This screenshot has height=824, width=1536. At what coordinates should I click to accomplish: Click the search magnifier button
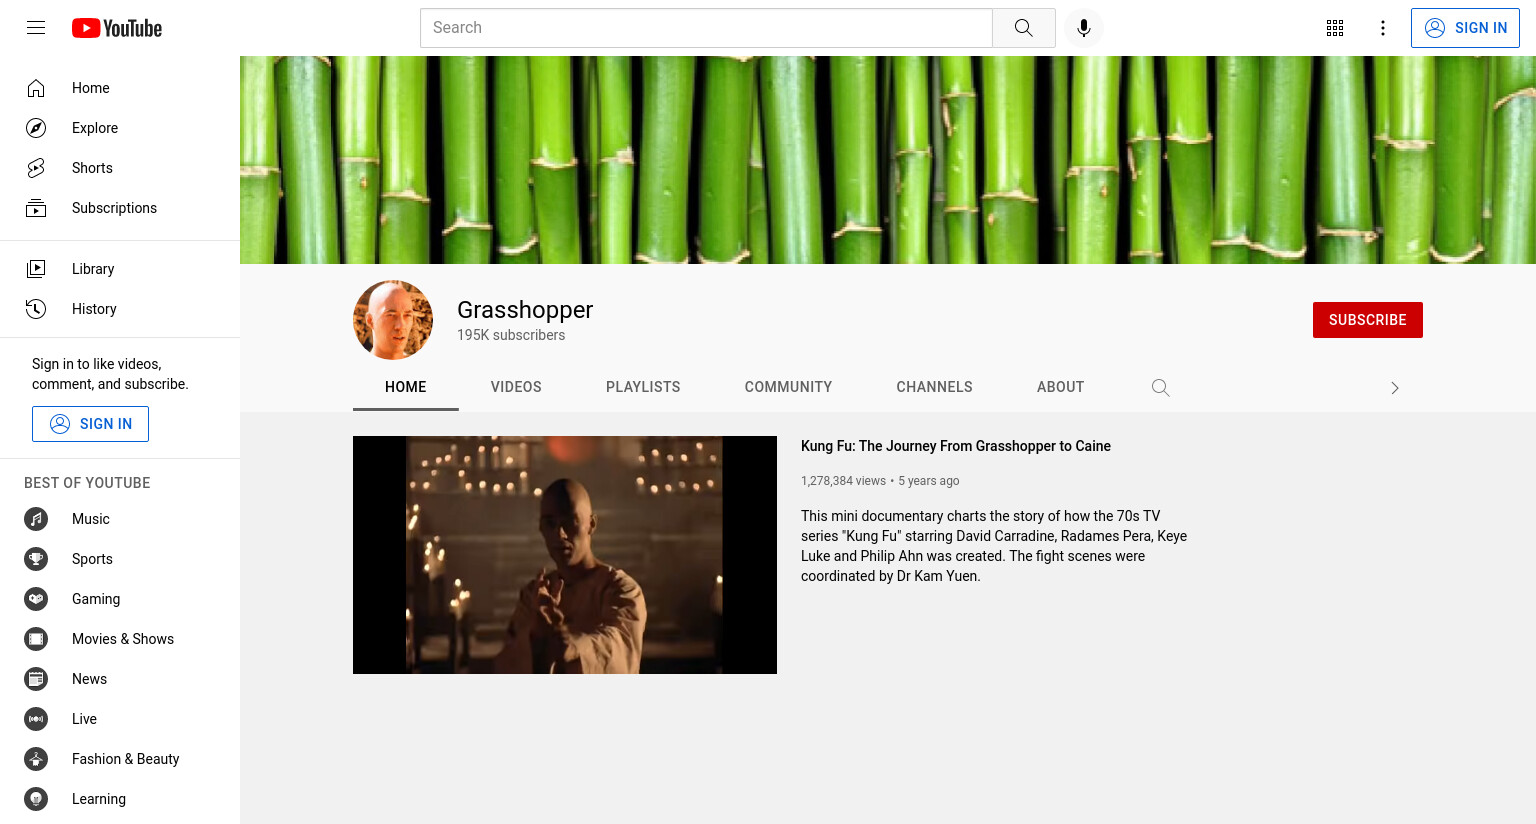(1023, 28)
